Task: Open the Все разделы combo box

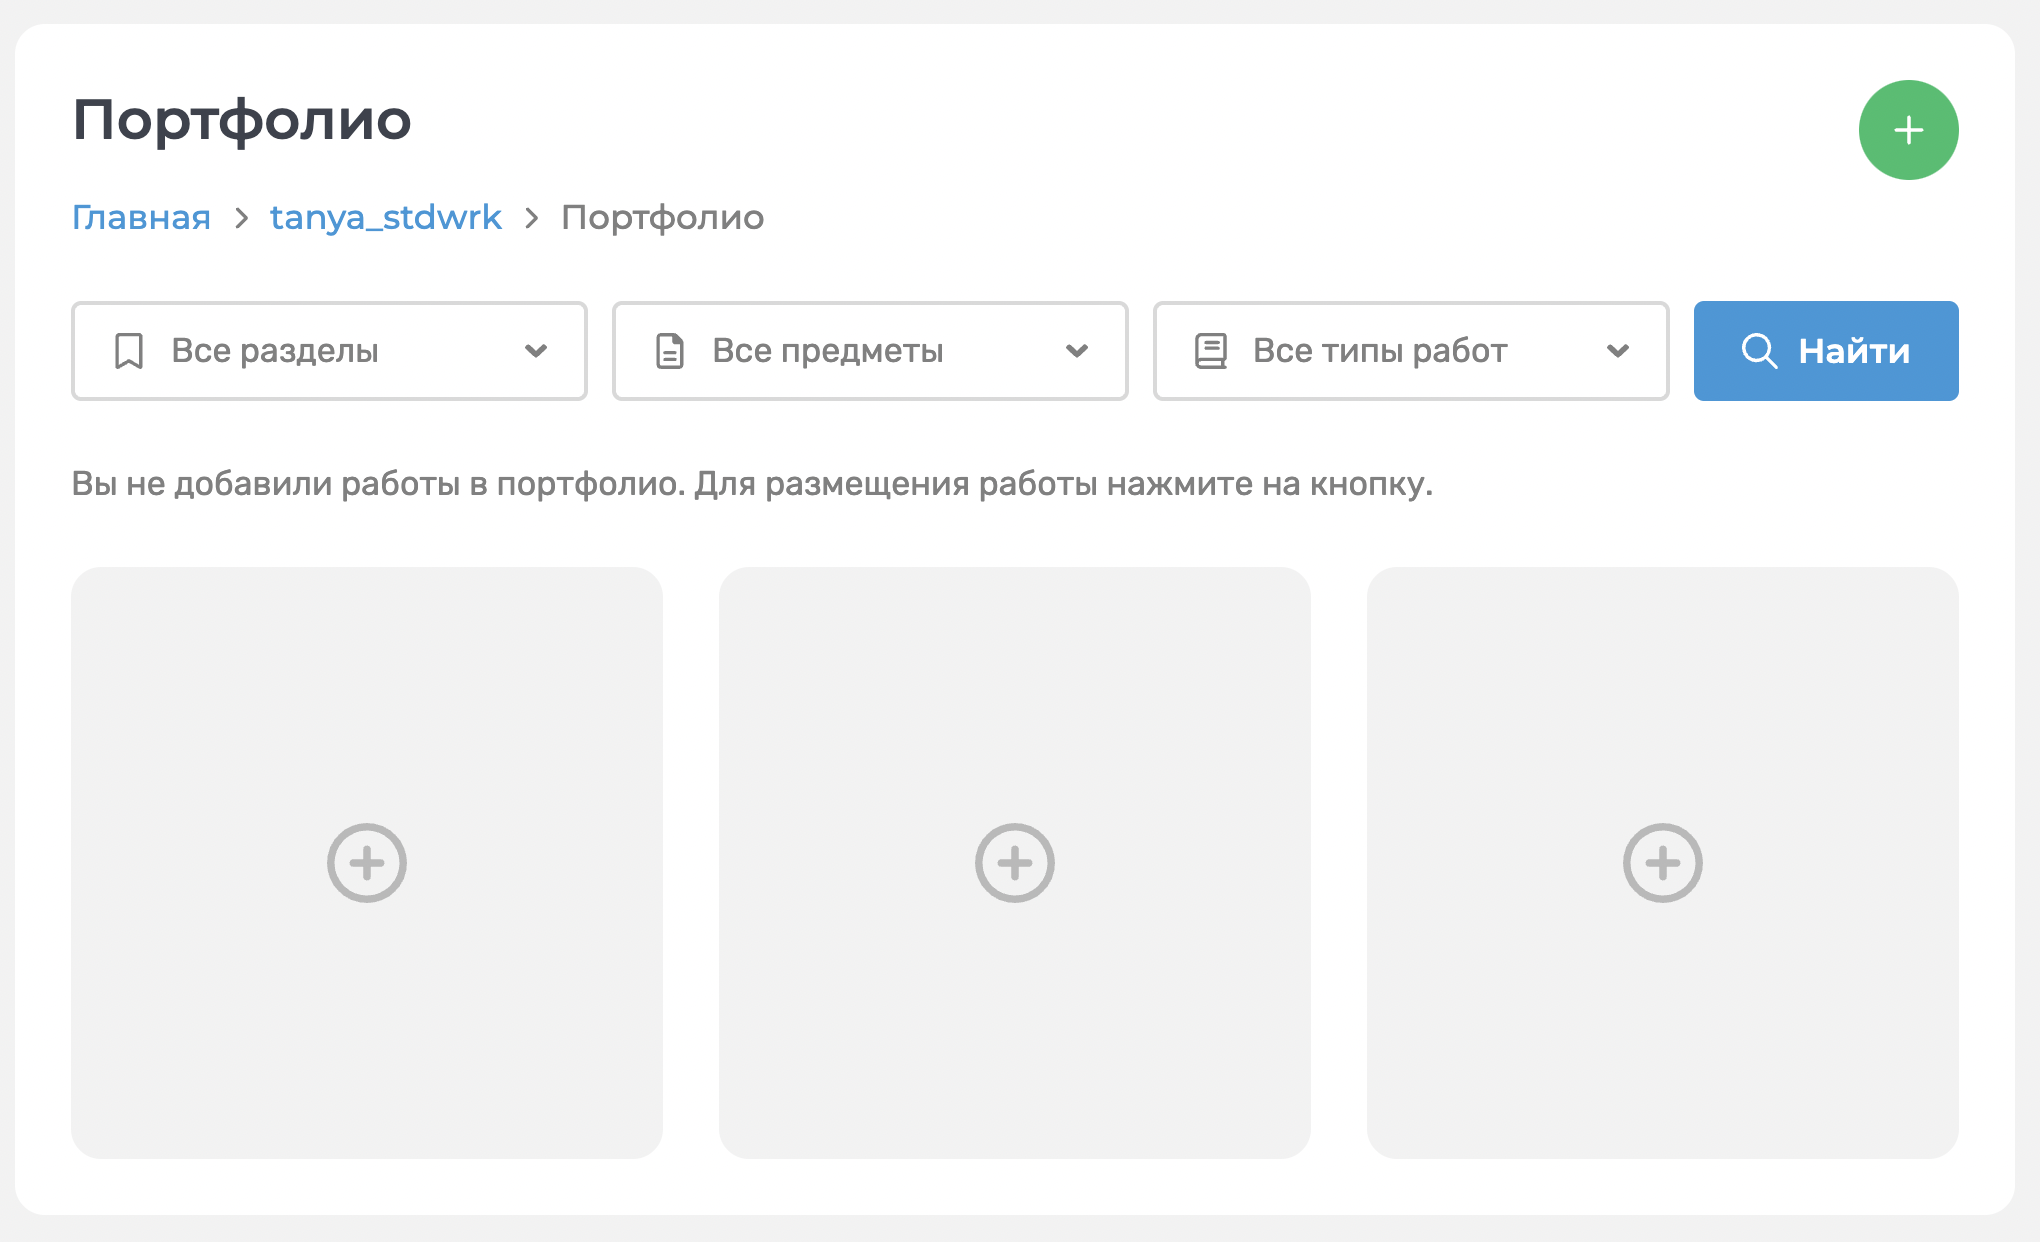Action: pos(329,351)
